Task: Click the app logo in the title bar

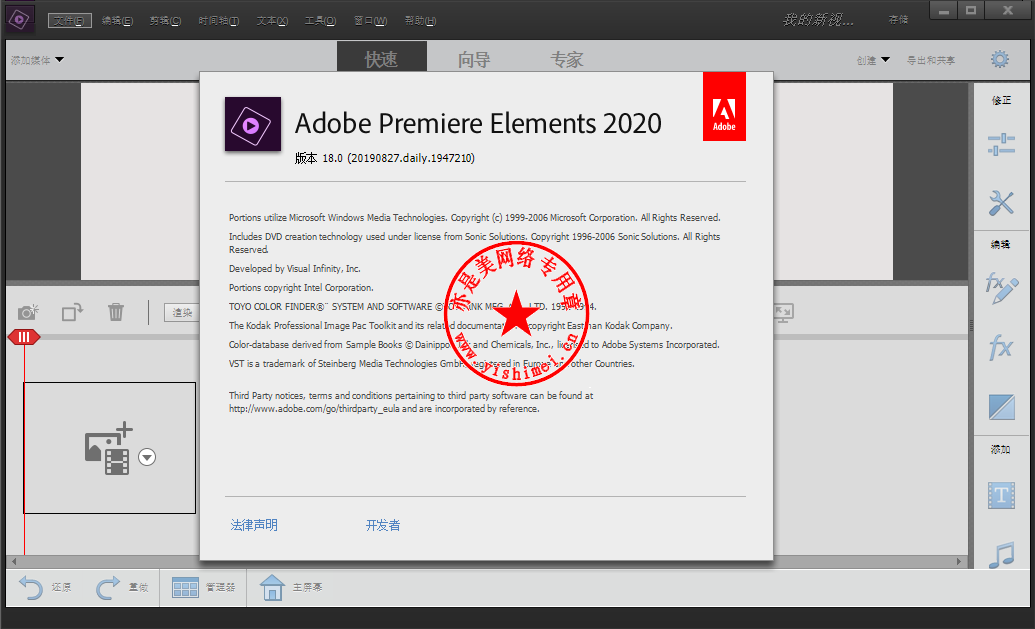Action: pos(20,19)
